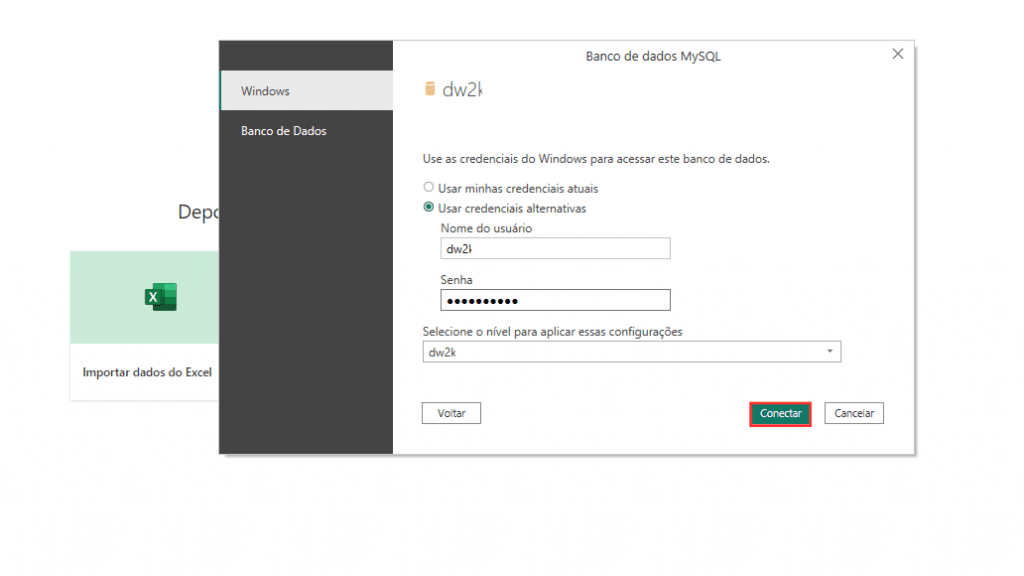Screen dimensions: 1024x576
Task: Choose 'Usar credenciais alternativas' radio option
Action: point(429,208)
